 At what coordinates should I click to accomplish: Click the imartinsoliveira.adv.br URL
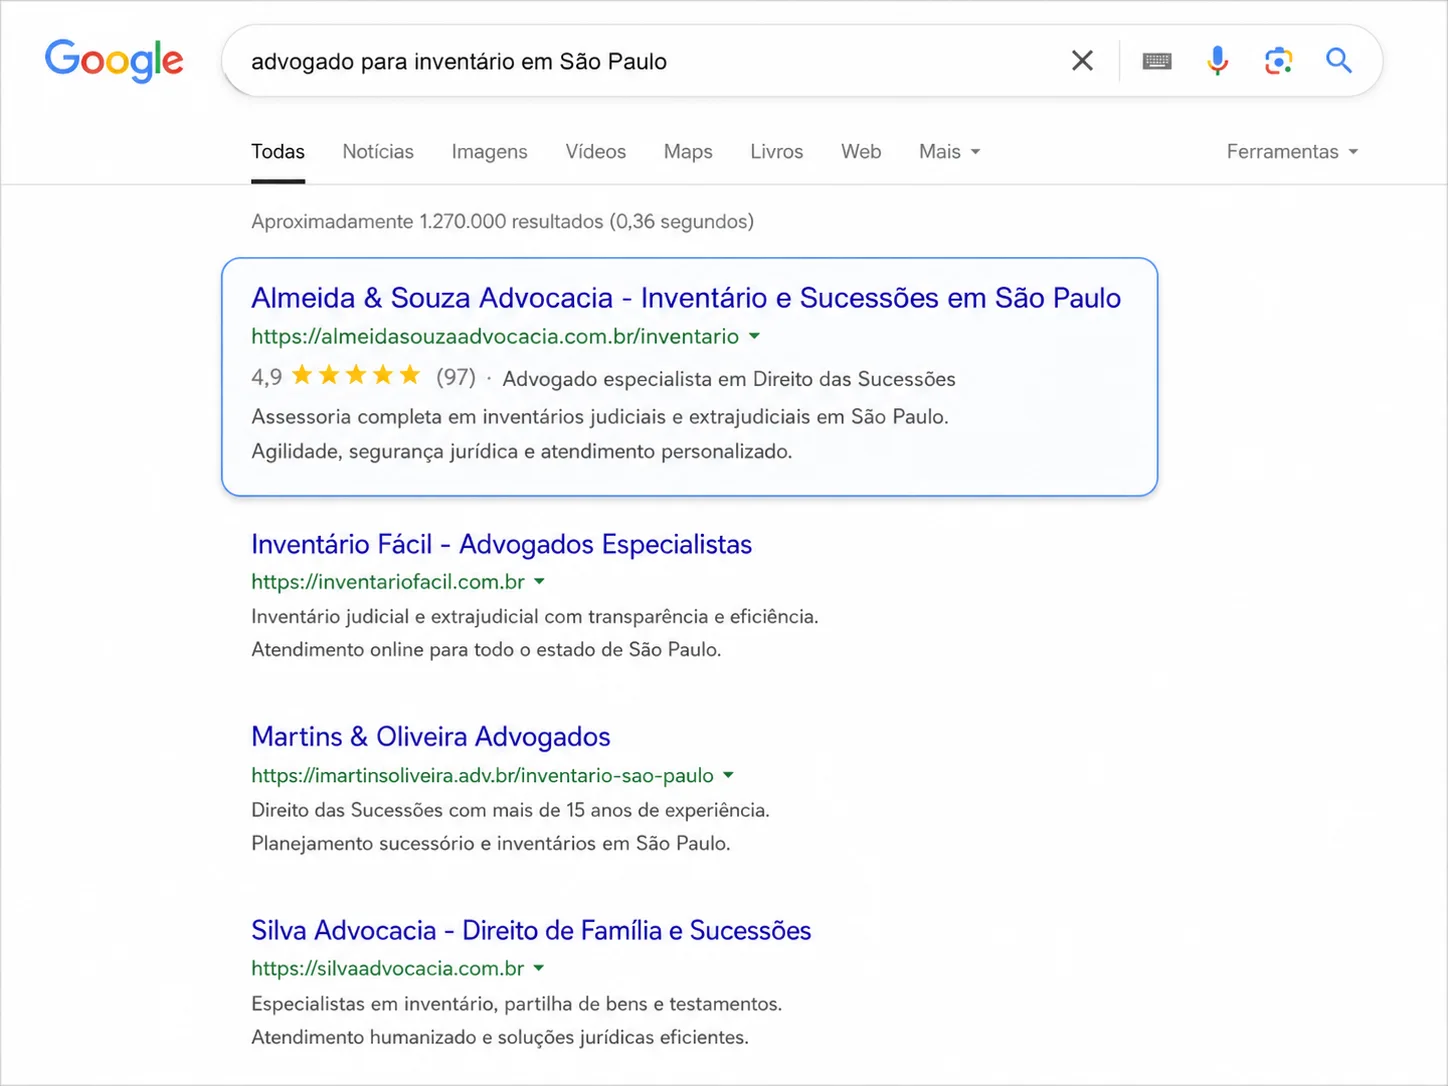[x=483, y=776]
